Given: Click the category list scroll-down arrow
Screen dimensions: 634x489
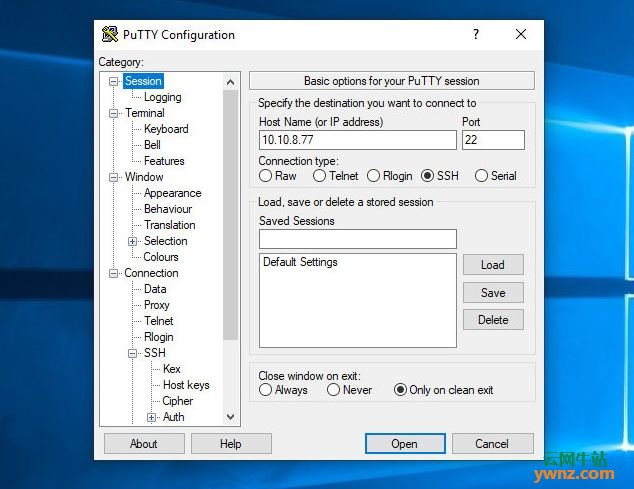Looking at the screenshot, I should coord(230,417).
